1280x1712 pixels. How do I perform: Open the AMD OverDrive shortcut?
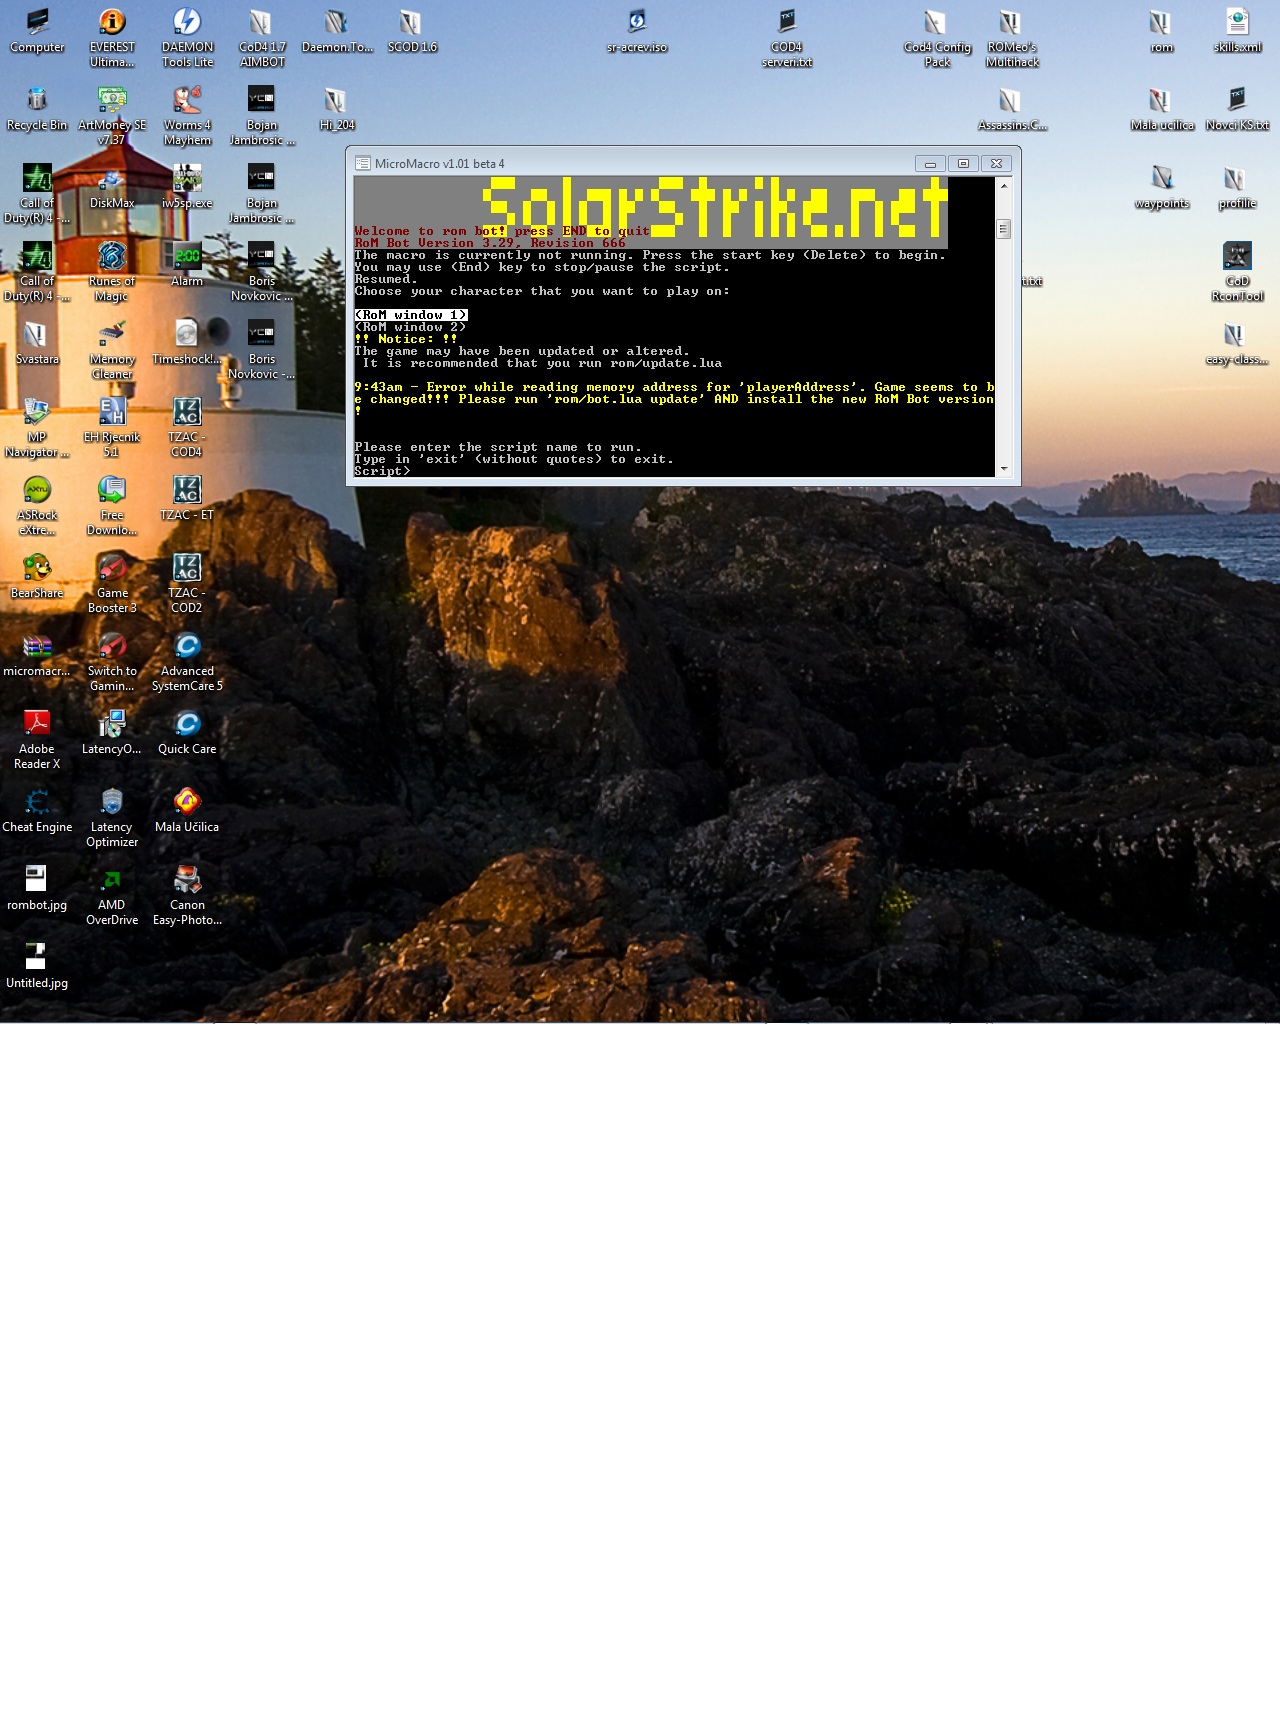pyautogui.click(x=112, y=880)
